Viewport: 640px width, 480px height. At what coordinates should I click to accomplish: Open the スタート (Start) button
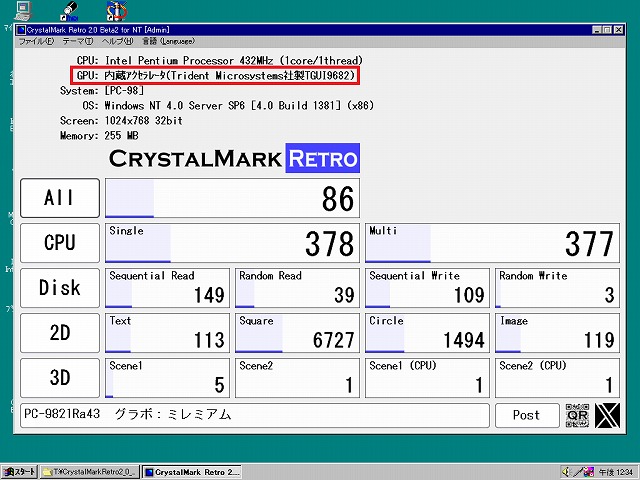(x=19, y=472)
